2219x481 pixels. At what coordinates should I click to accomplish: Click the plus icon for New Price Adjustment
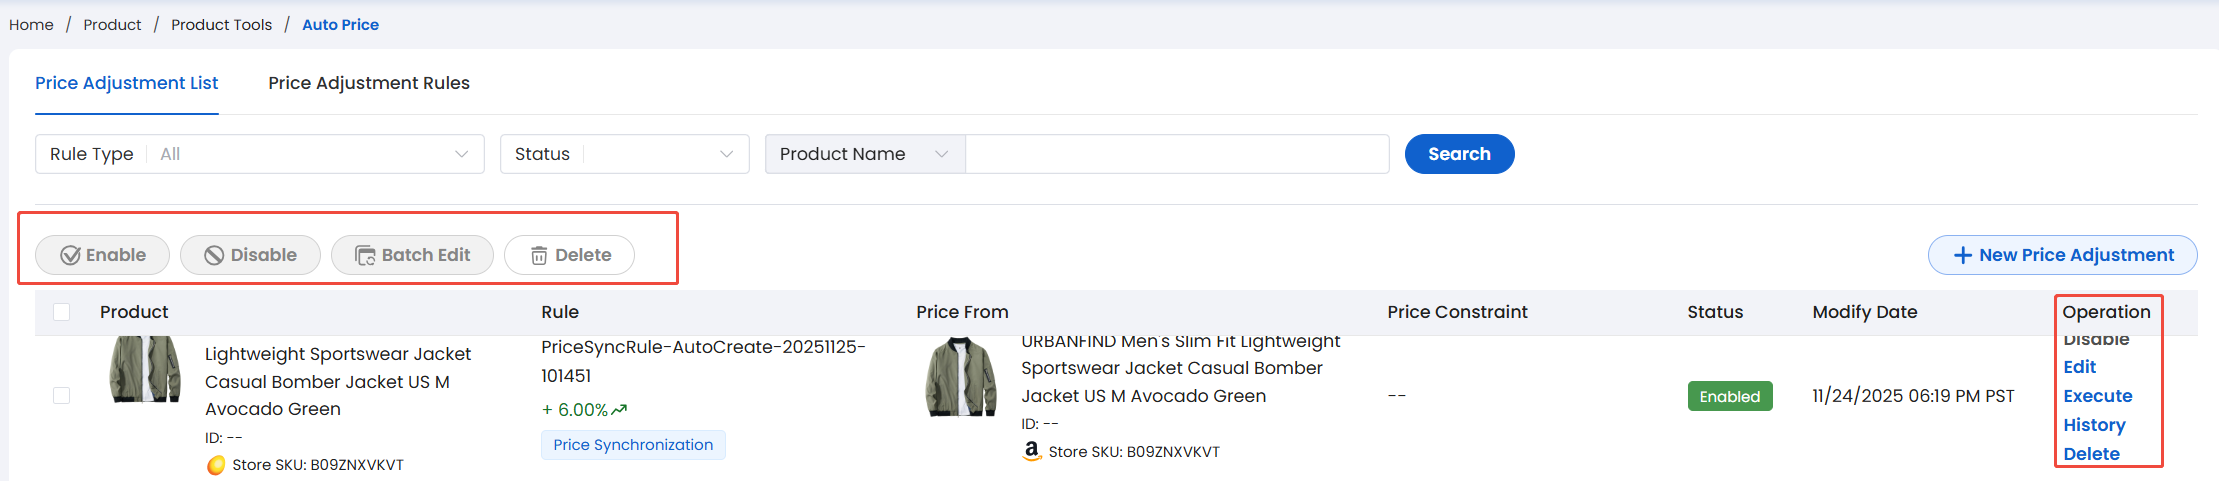coord(1963,256)
